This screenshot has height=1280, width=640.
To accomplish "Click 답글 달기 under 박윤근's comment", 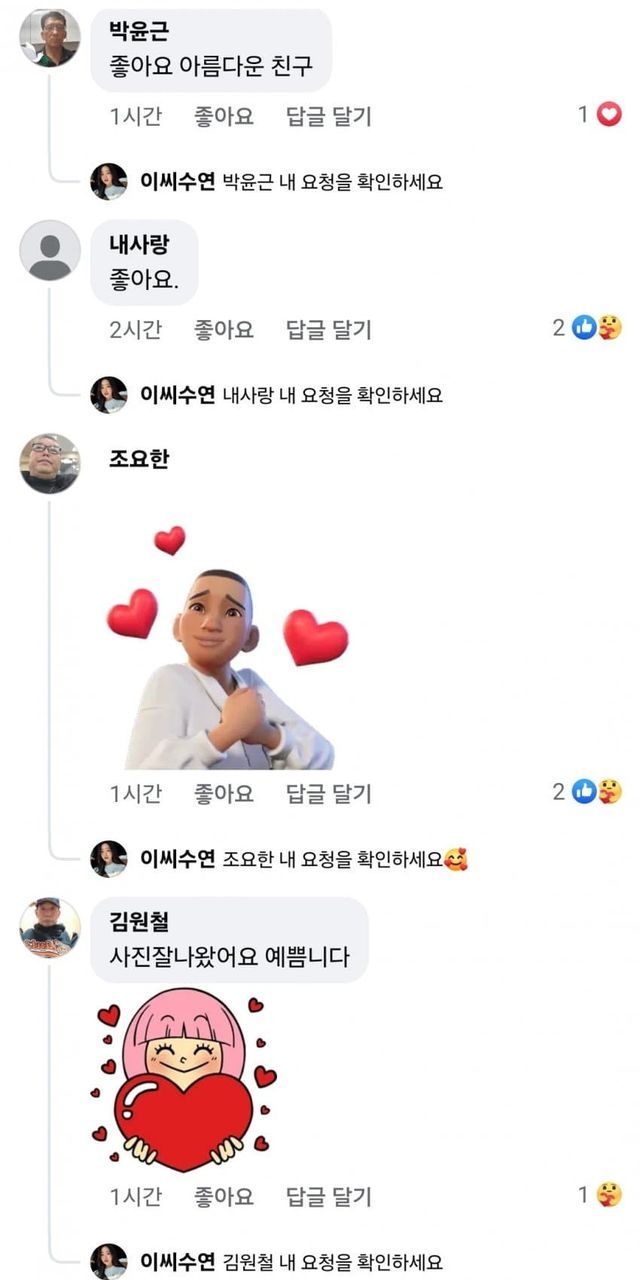I will pos(328,116).
